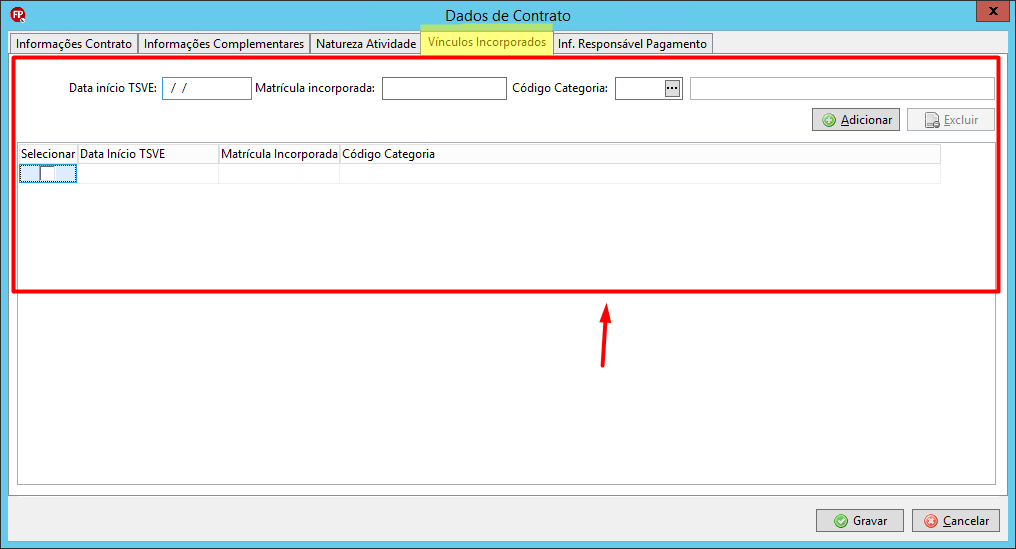Screen dimensions: 1016x549
Task: Click the Data Início TSVE column header
Action: point(148,154)
